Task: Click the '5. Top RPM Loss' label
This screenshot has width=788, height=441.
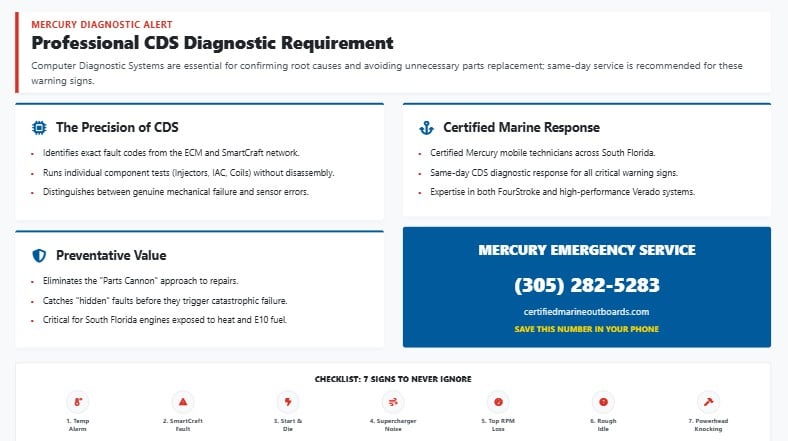Action: coord(498,425)
